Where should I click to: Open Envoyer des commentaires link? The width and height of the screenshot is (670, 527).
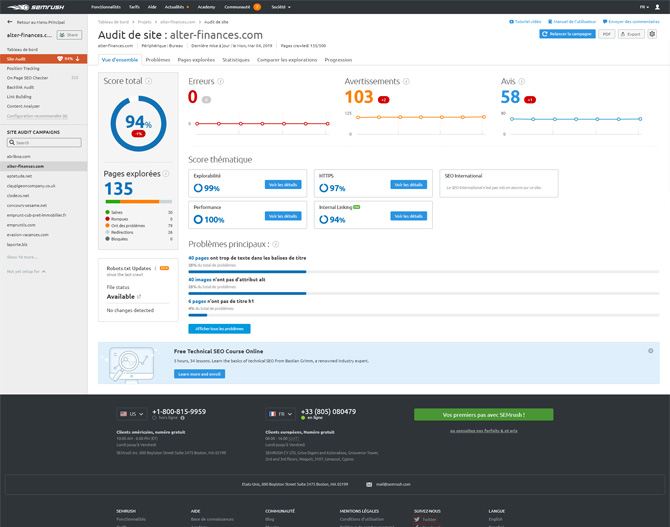click(631, 21)
